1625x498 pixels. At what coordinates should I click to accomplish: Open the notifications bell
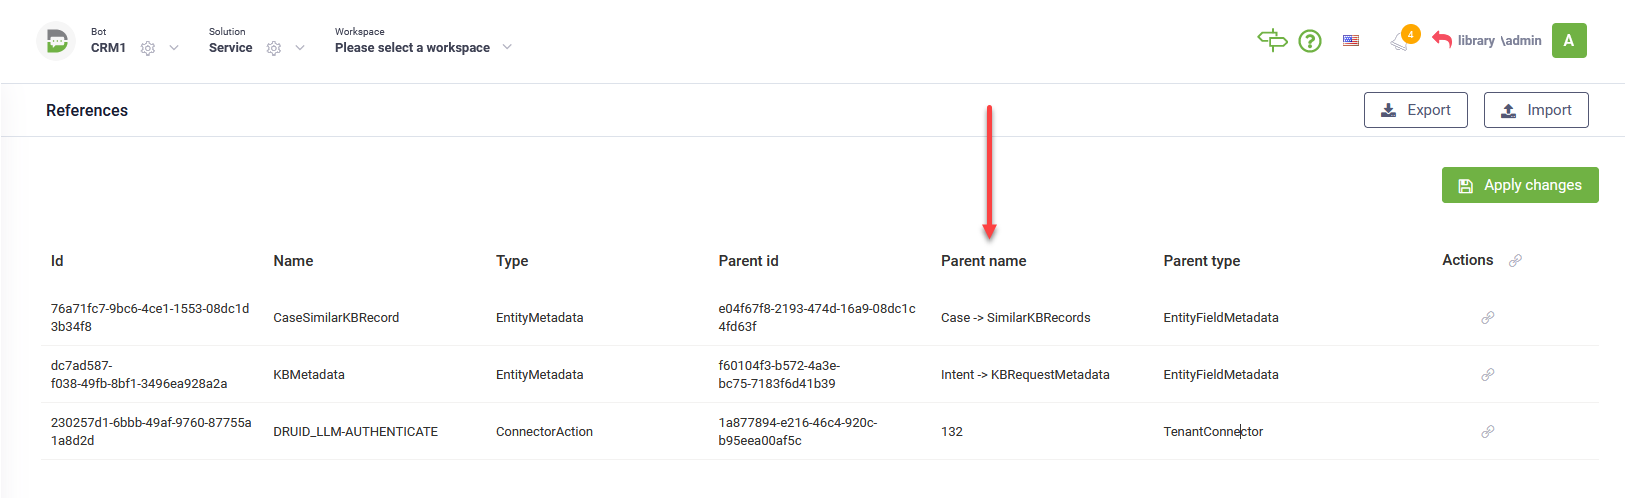1400,41
